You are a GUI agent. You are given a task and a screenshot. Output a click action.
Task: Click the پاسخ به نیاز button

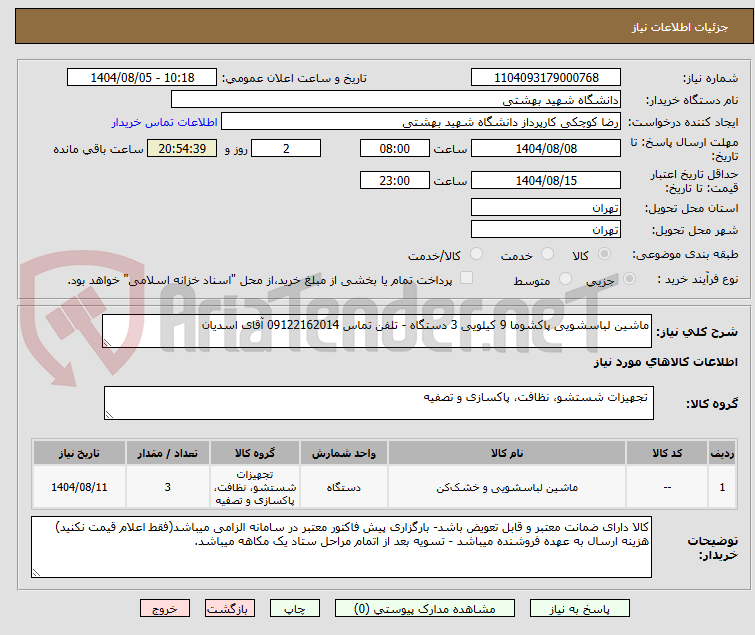579,609
